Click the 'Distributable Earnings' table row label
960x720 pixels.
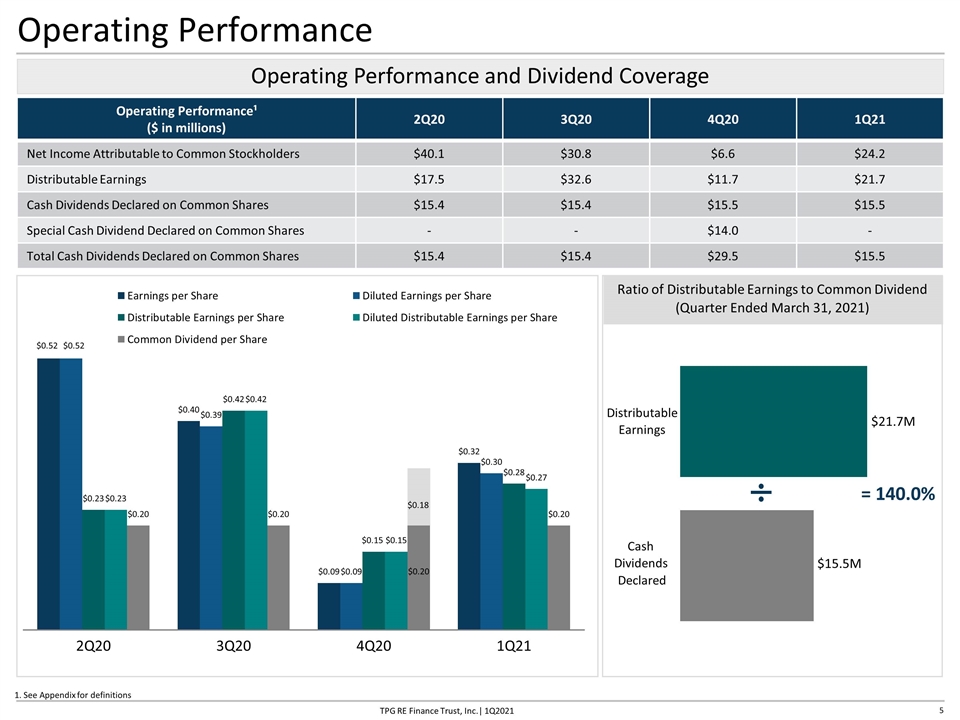click(x=86, y=179)
